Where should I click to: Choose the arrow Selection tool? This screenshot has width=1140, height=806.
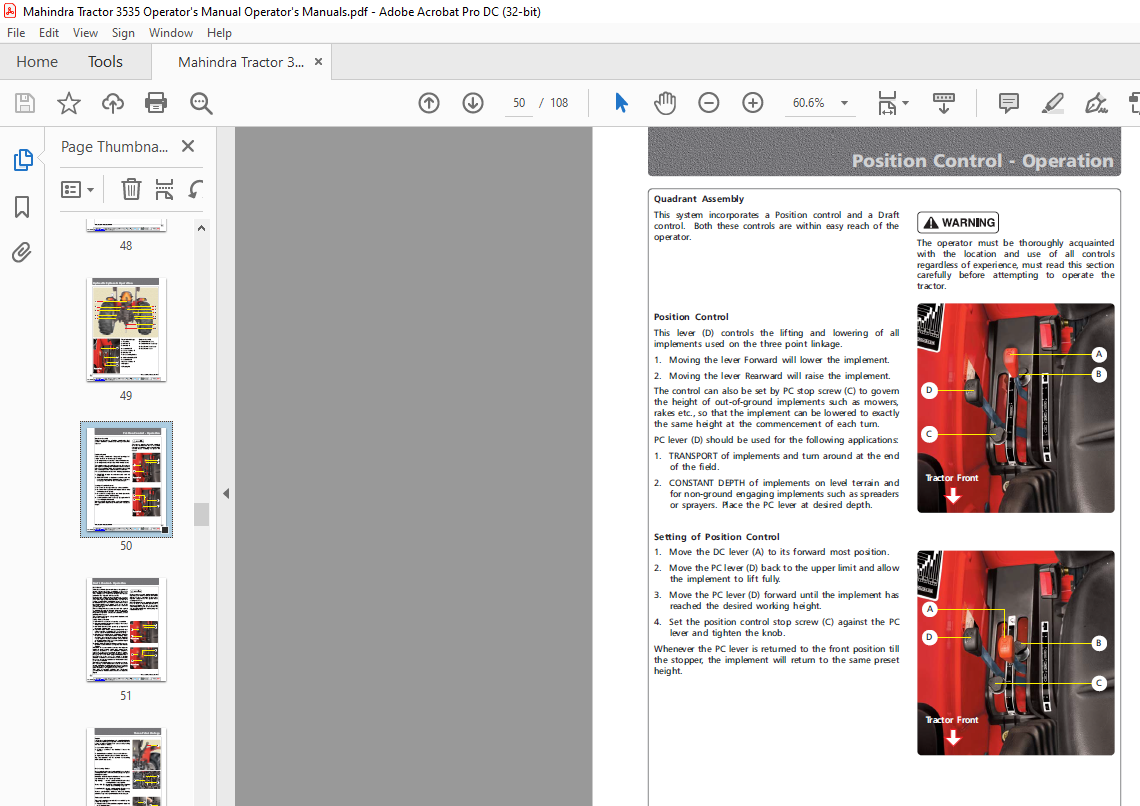pyautogui.click(x=621, y=103)
